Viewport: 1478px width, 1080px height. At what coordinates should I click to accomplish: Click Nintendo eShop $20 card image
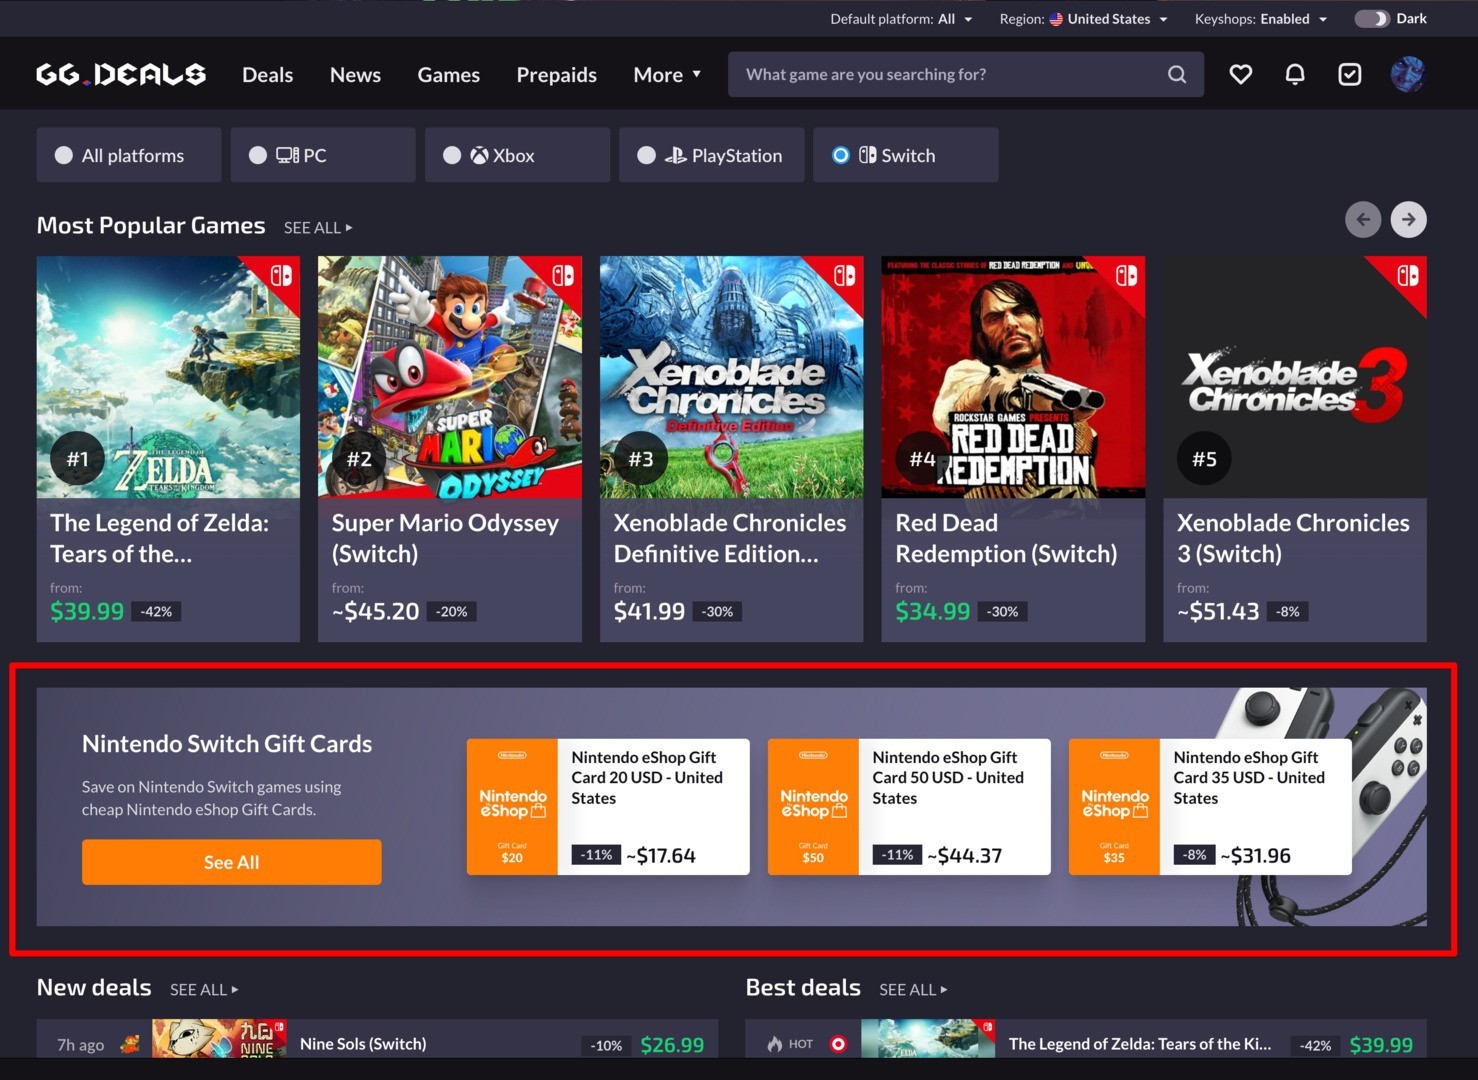tap(512, 807)
